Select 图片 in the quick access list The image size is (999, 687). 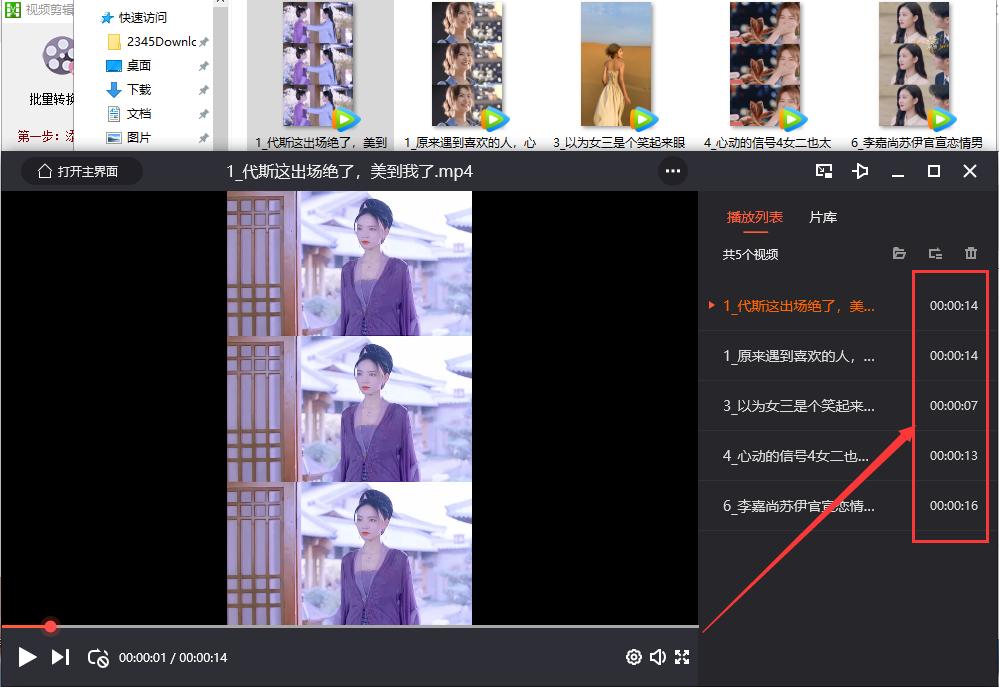click(x=129, y=138)
